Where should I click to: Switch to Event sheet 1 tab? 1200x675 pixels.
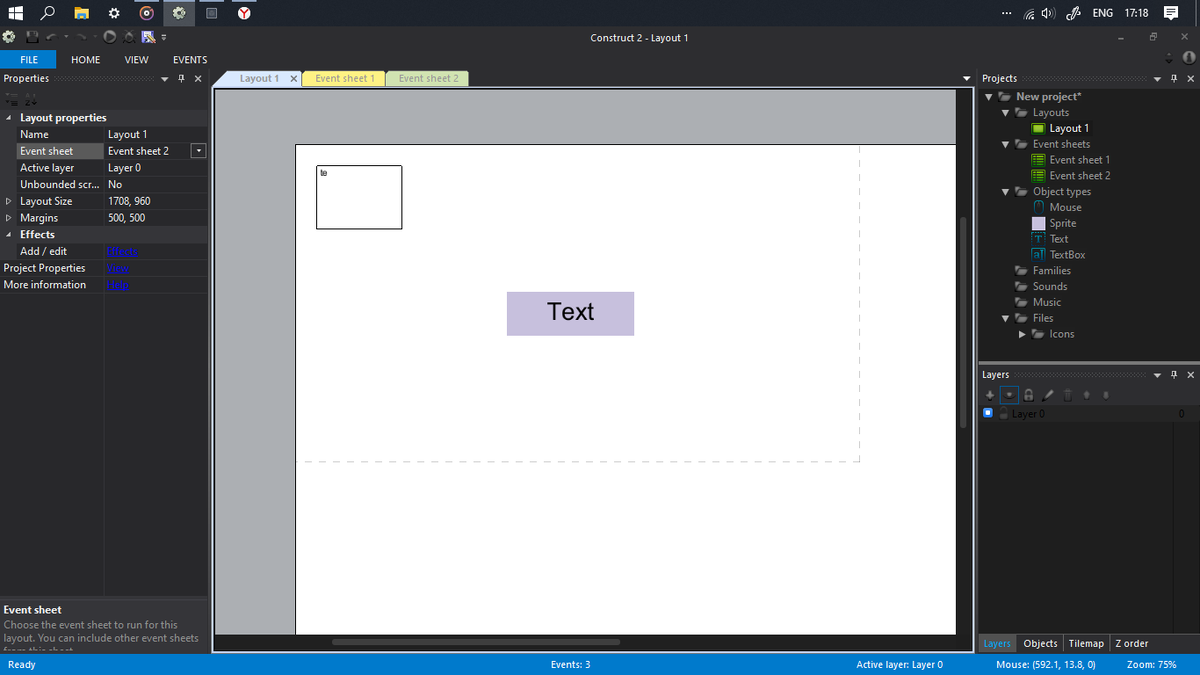344,78
